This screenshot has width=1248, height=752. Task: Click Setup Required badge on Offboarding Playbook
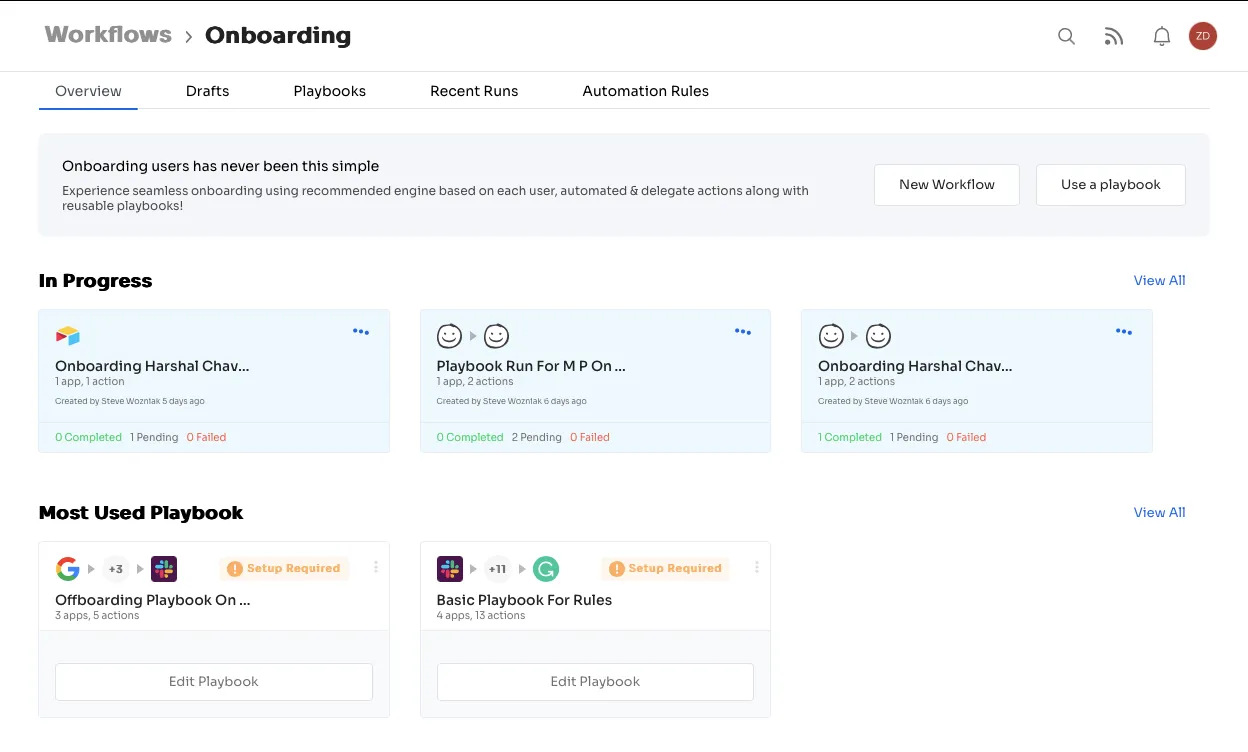[x=285, y=568]
